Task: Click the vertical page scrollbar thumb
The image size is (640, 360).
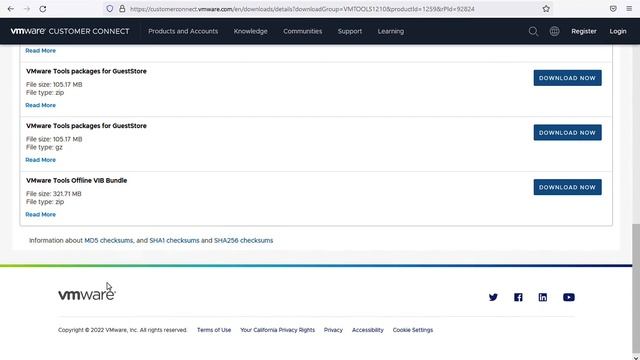Action: pyautogui.click(x=636, y=288)
